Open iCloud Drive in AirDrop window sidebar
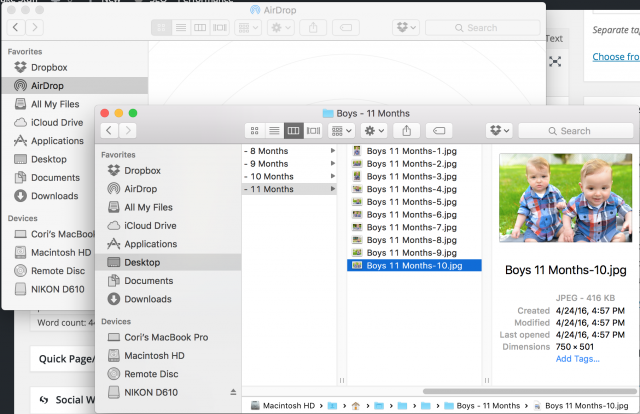The image size is (640, 414). 49,122
